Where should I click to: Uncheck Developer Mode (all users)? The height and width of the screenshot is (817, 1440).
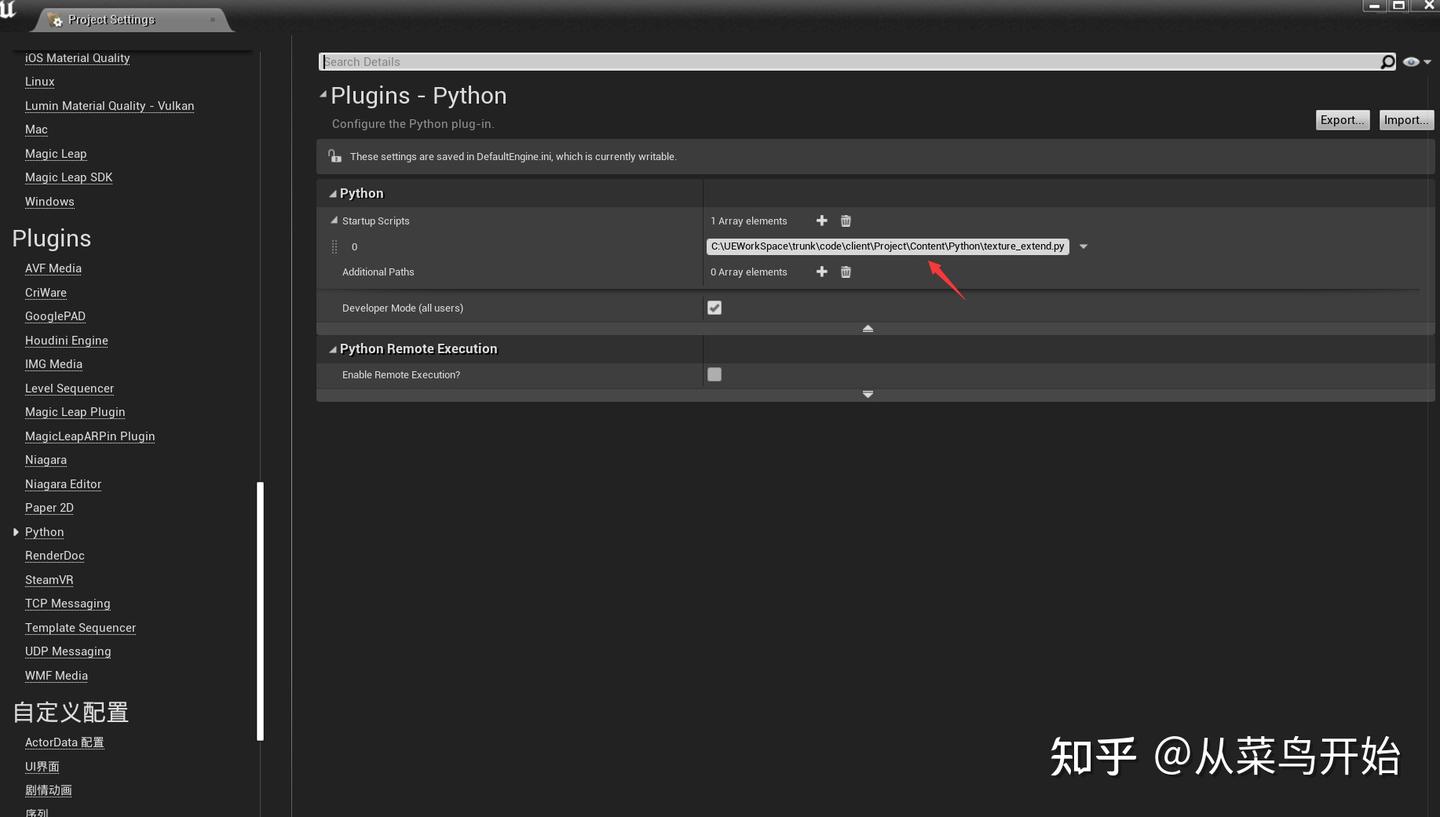(714, 307)
